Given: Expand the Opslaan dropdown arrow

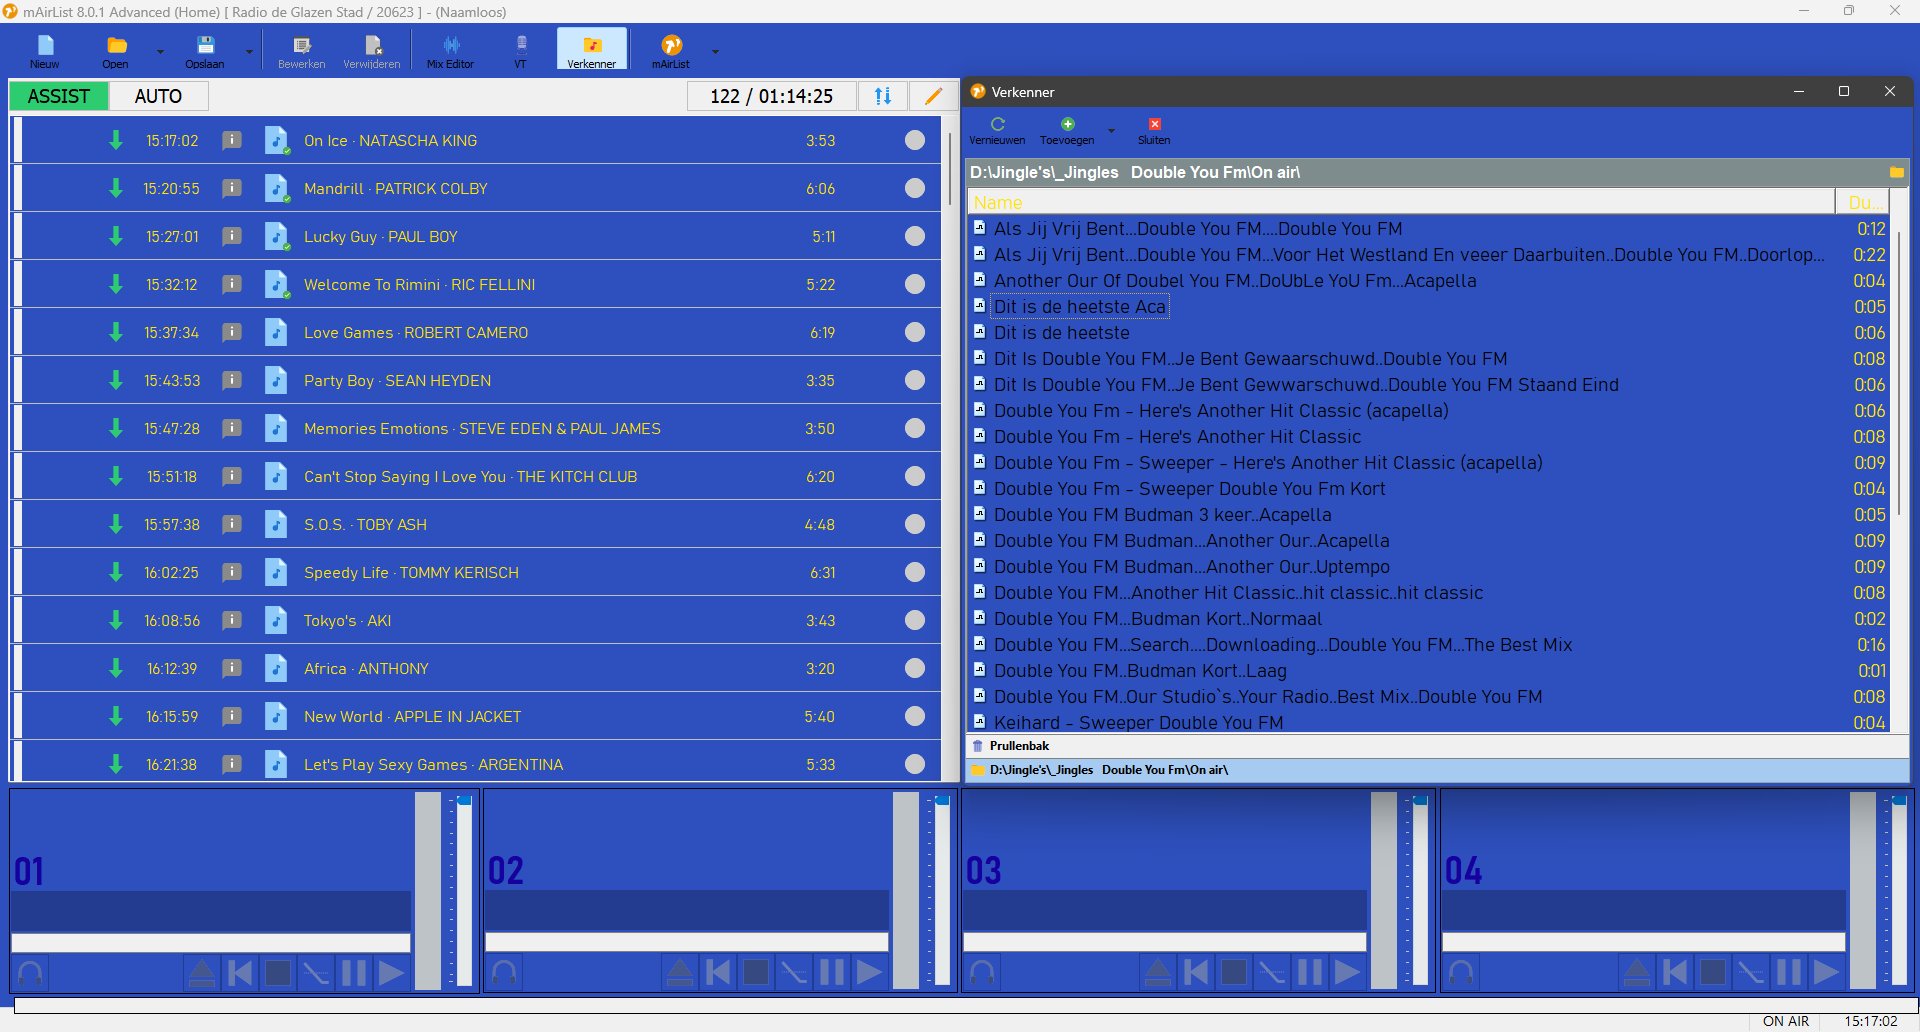Looking at the screenshot, I should click(249, 51).
